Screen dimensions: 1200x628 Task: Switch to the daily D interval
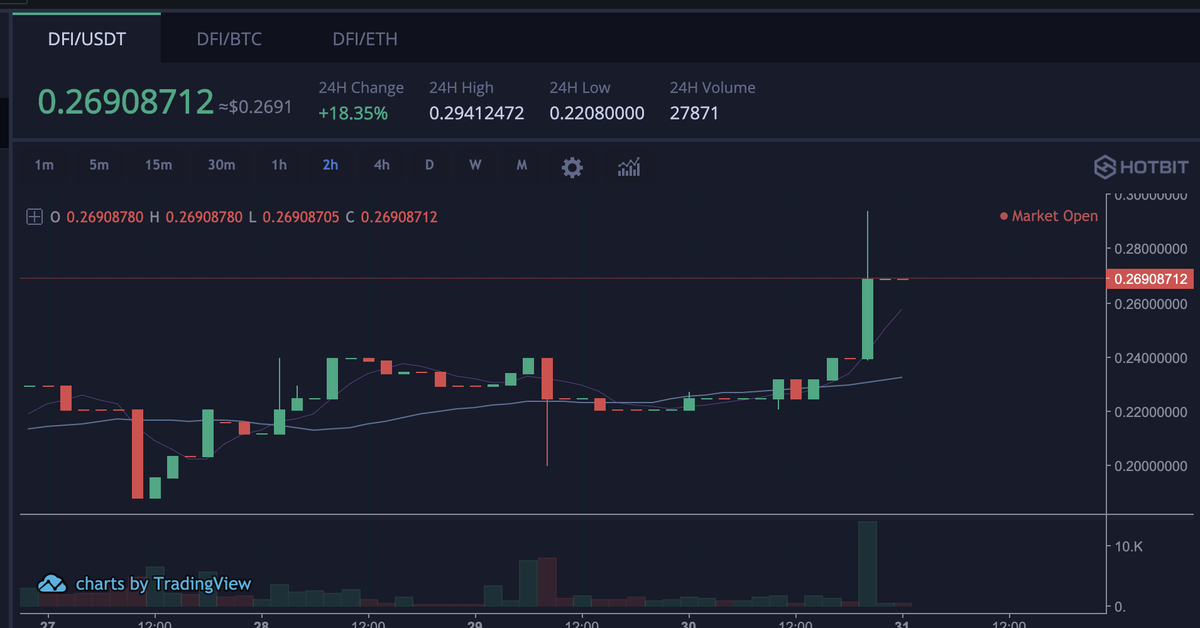click(x=429, y=166)
